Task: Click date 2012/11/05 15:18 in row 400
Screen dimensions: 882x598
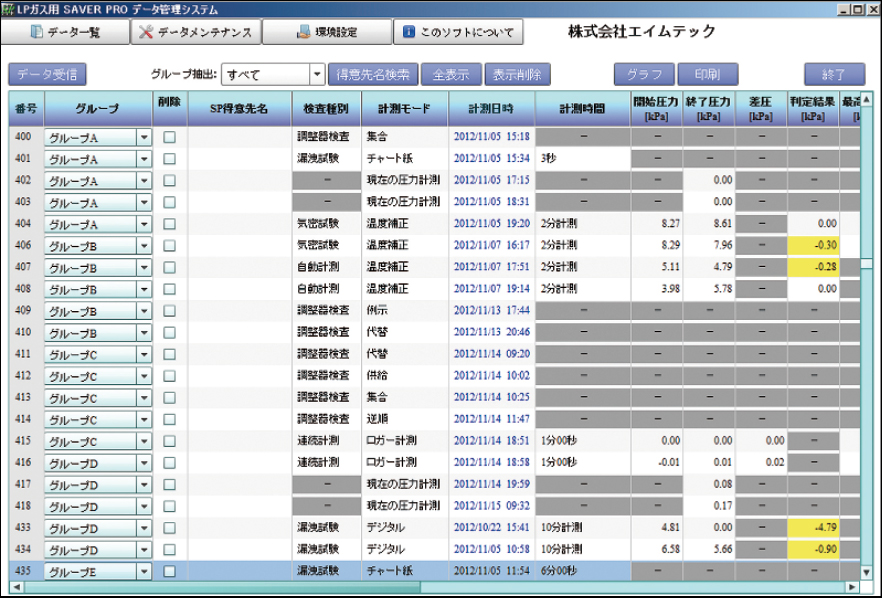Action: pyautogui.click(x=492, y=137)
